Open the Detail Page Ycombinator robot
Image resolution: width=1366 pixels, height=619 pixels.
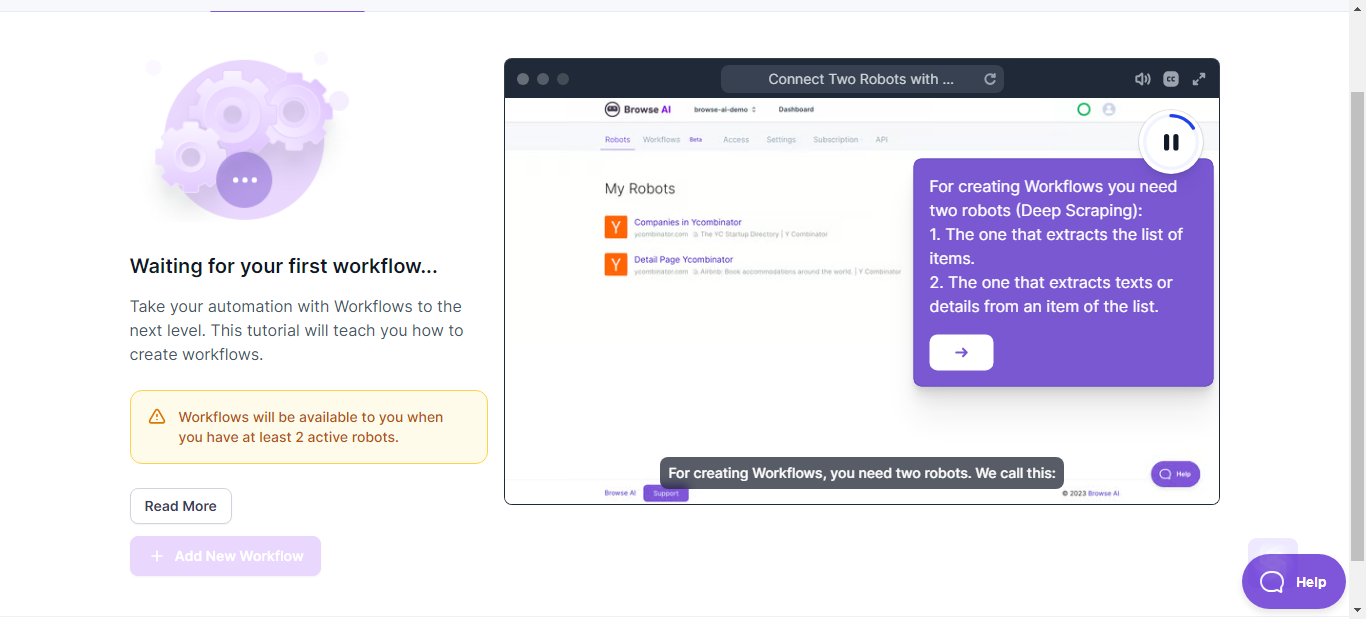tap(684, 259)
